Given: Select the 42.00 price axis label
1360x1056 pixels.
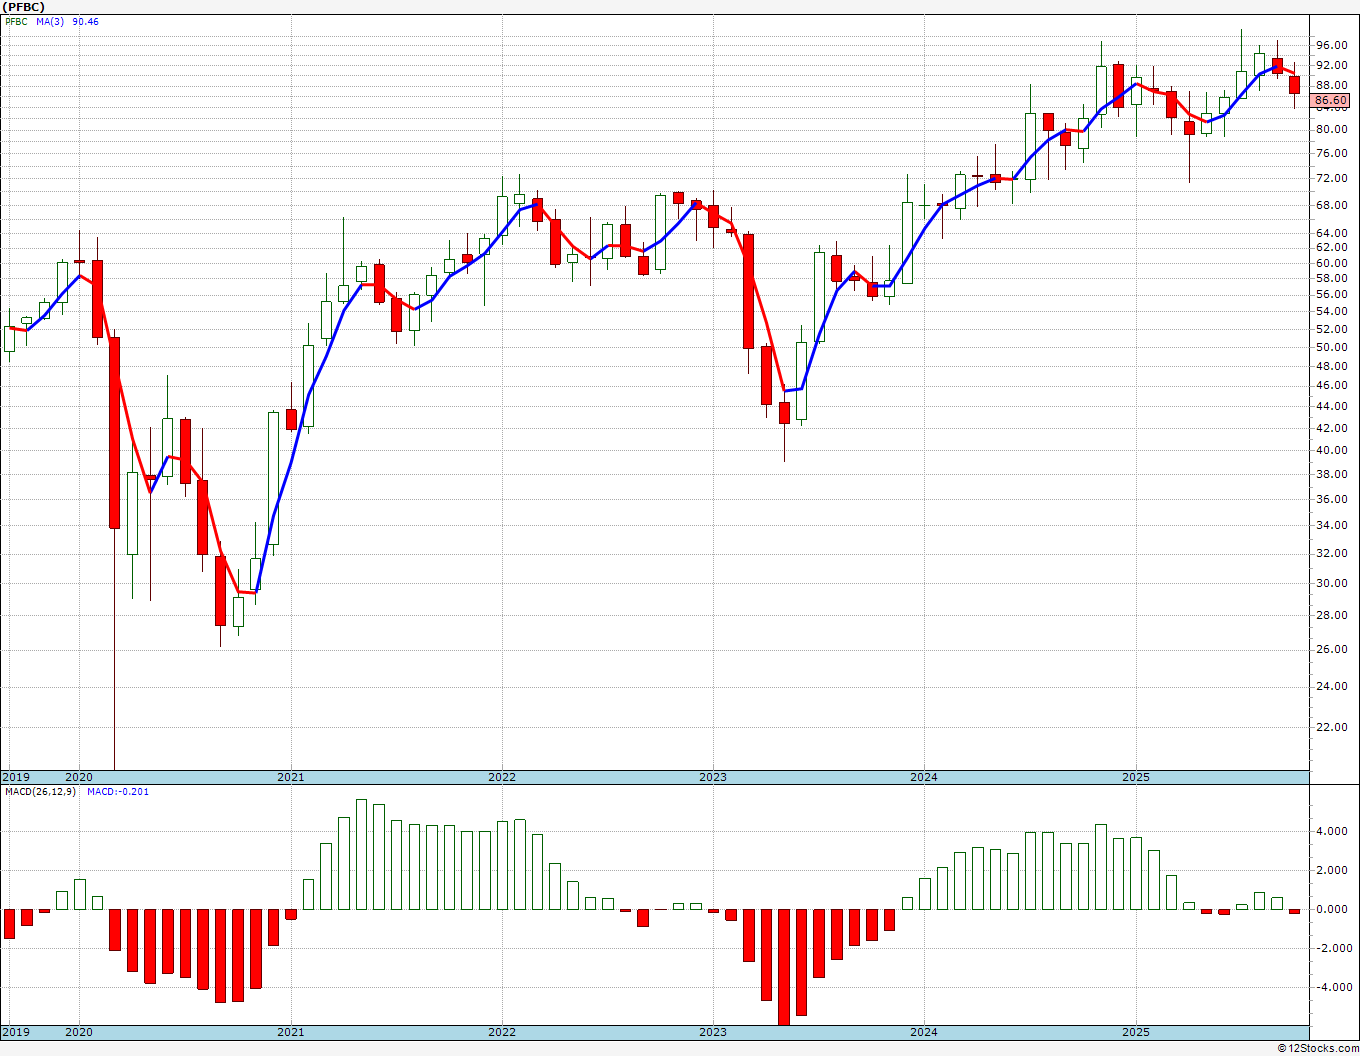Looking at the screenshot, I should pos(1332,427).
